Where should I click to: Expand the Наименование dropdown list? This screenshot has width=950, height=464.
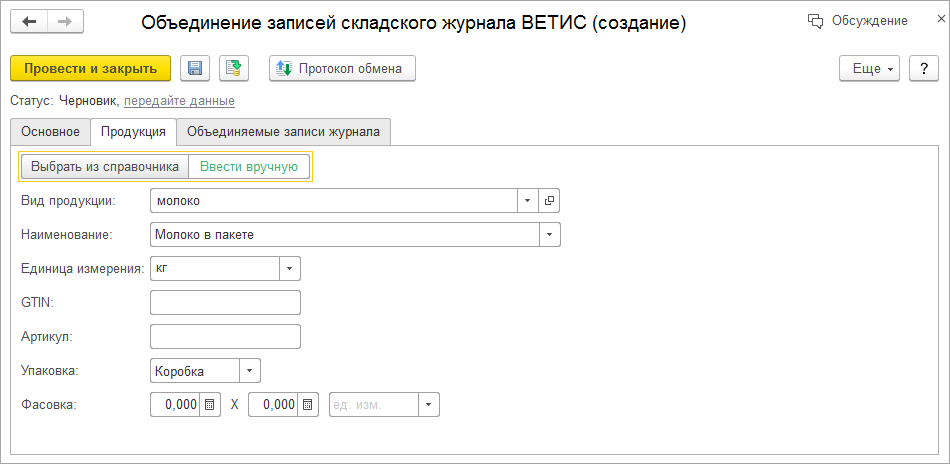coord(549,235)
